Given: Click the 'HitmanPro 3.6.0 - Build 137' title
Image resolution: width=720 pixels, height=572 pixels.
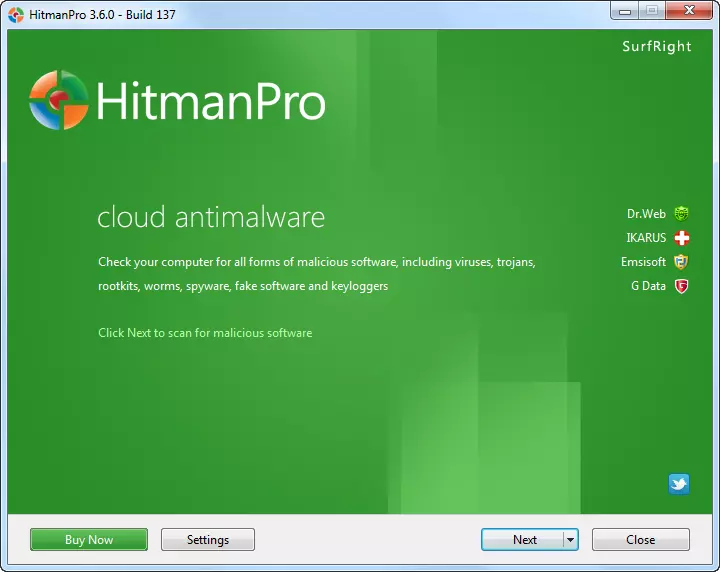Looking at the screenshot, I should [102, 15].
